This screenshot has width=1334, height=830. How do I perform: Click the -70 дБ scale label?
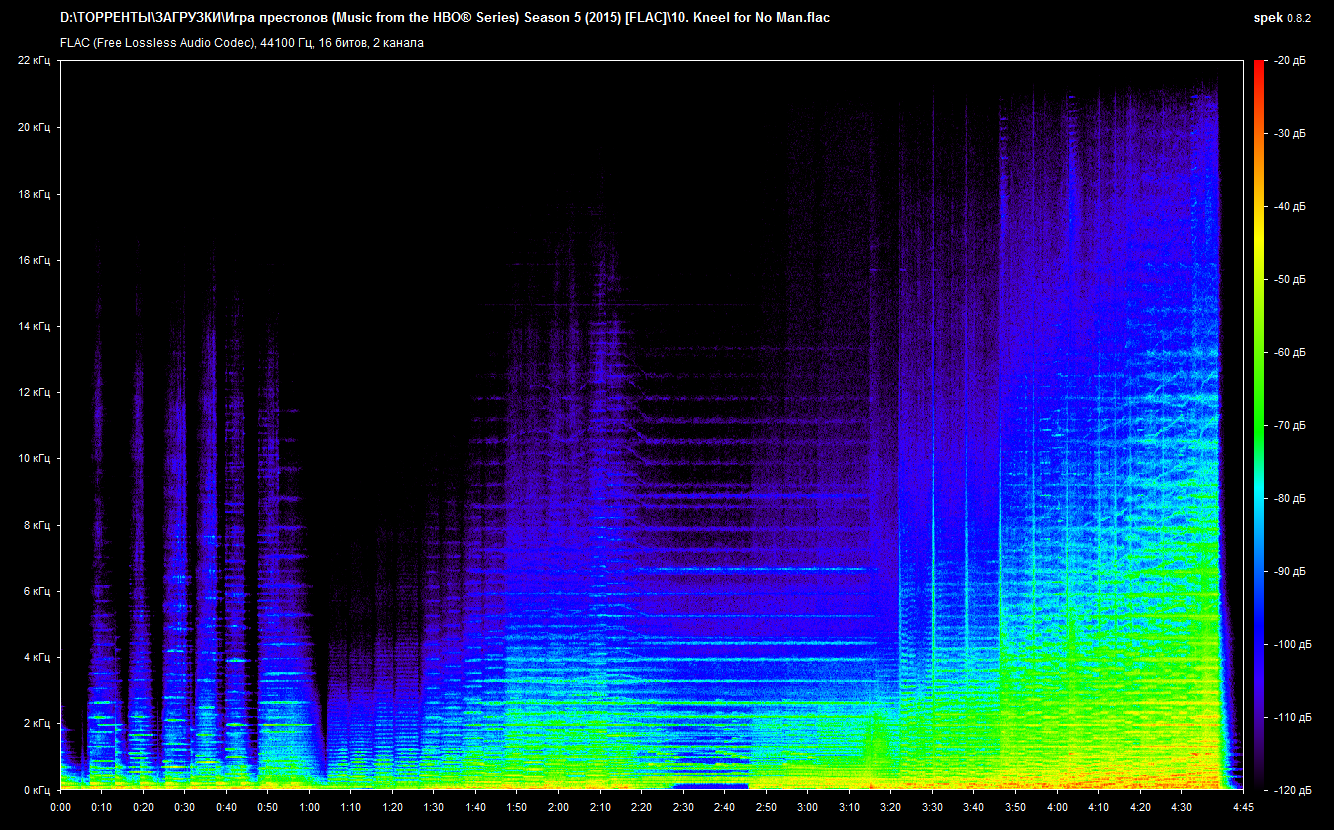[1289, 425]
